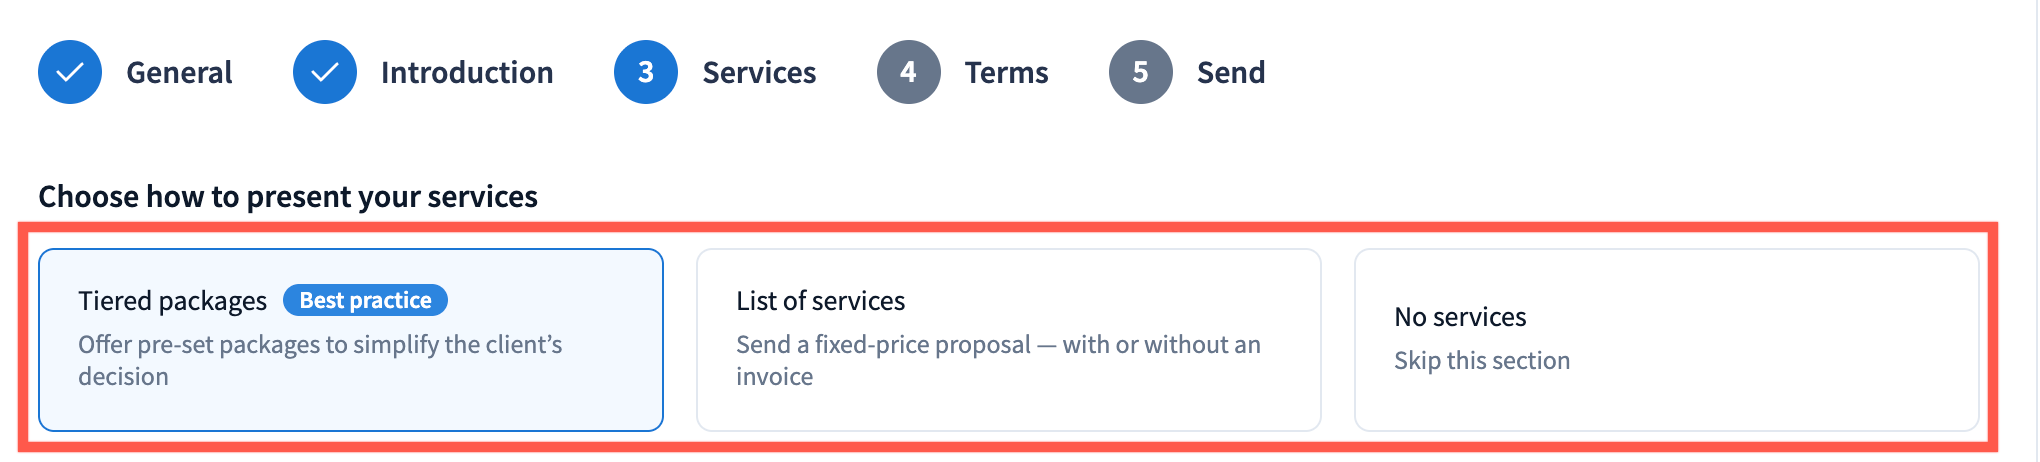Click the "Choose how to present your services" heading

pos(288,196)
